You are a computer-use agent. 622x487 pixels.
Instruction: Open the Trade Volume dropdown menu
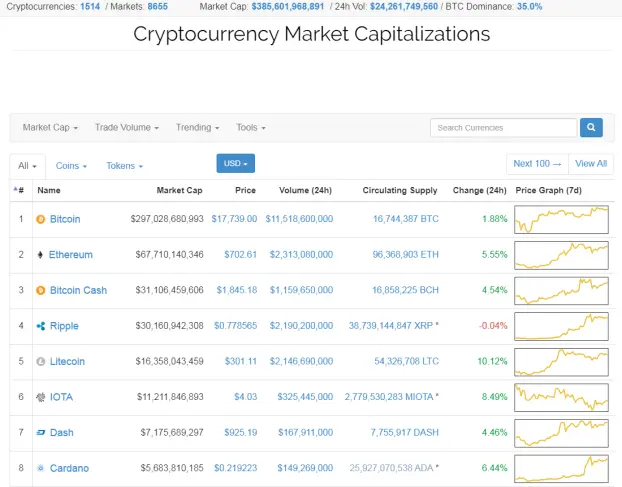[127, 127]
